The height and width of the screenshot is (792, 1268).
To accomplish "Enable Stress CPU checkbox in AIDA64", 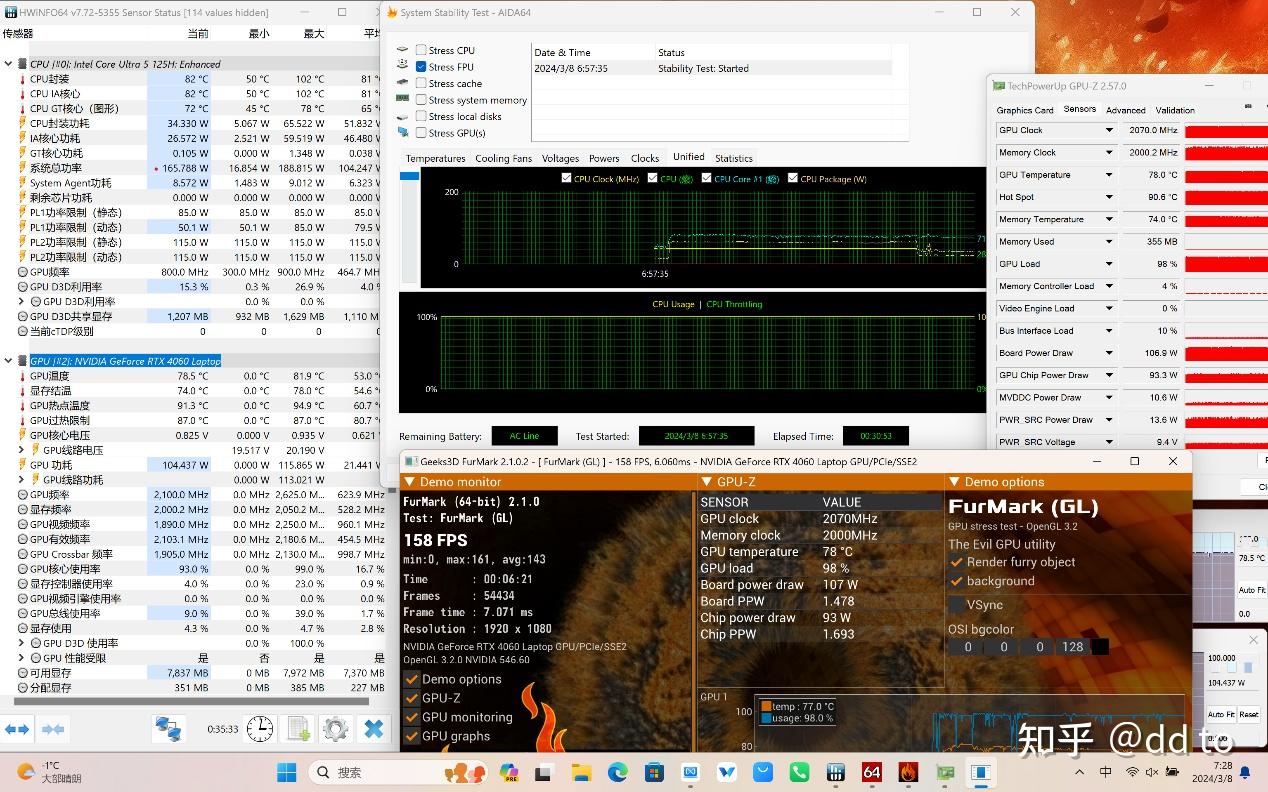I will click(421, 50).
